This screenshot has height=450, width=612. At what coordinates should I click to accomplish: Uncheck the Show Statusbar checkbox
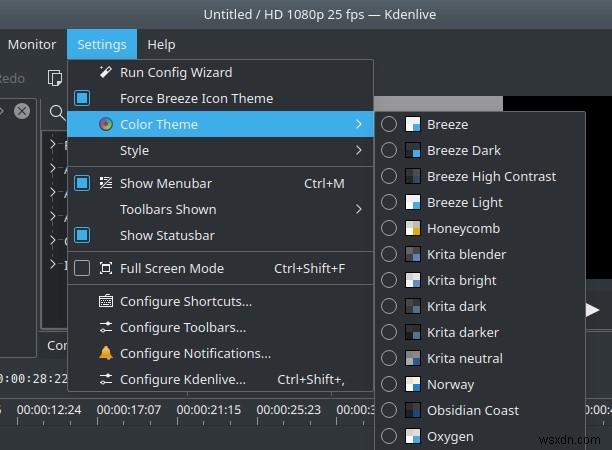(x=82, y=235)
